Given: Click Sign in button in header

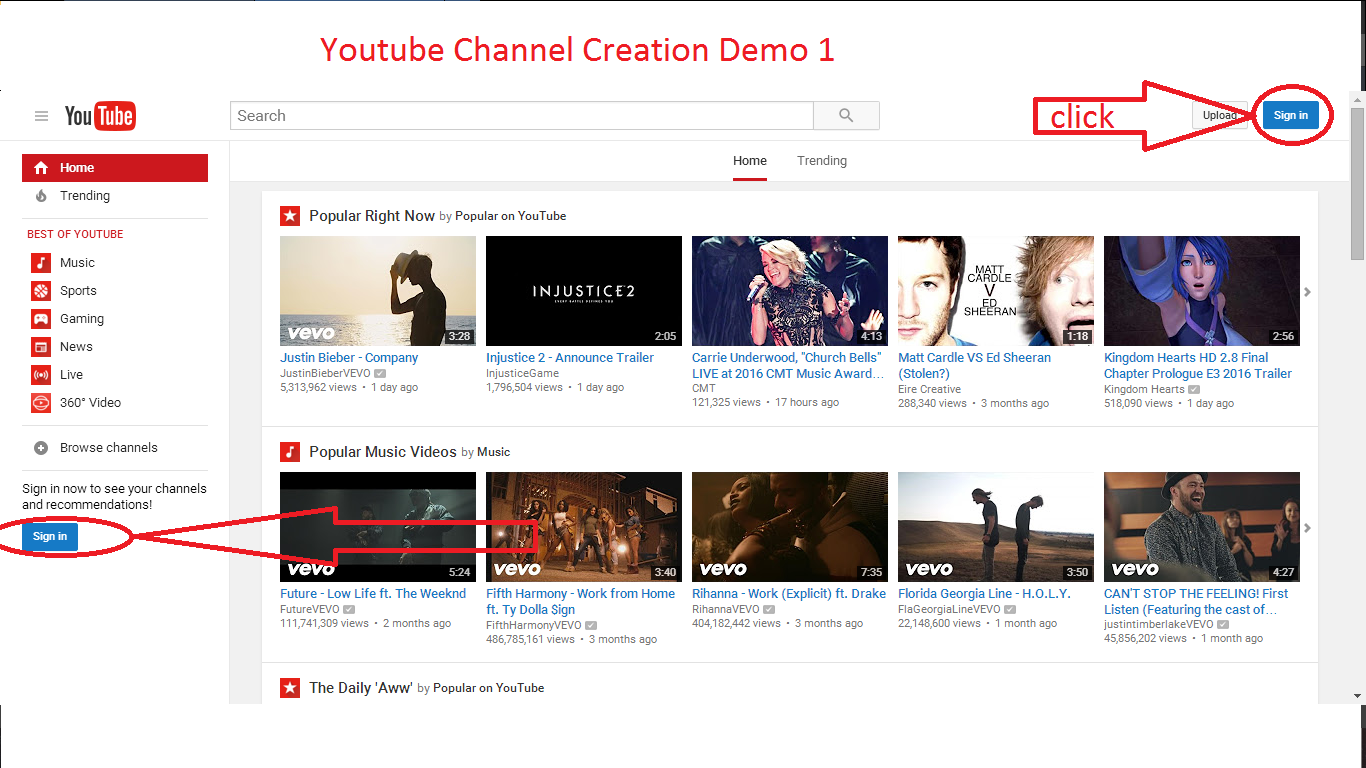Looking at the screenshot, I should pos(1291,115).
